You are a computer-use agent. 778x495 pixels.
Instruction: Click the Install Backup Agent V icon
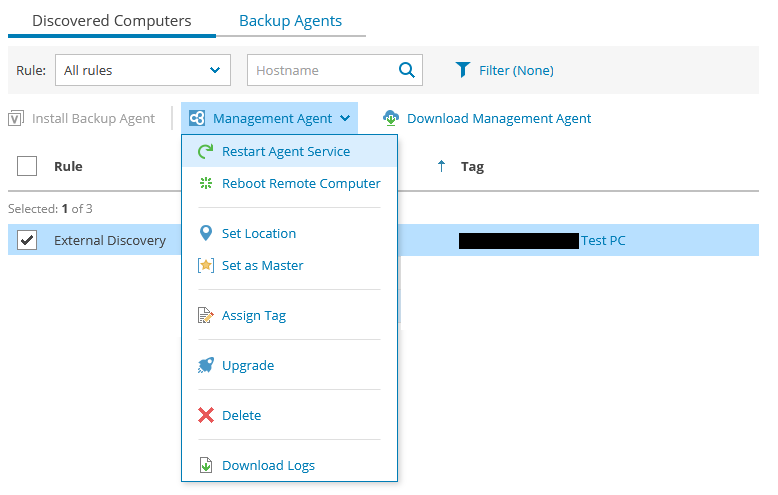click(15, 119)
